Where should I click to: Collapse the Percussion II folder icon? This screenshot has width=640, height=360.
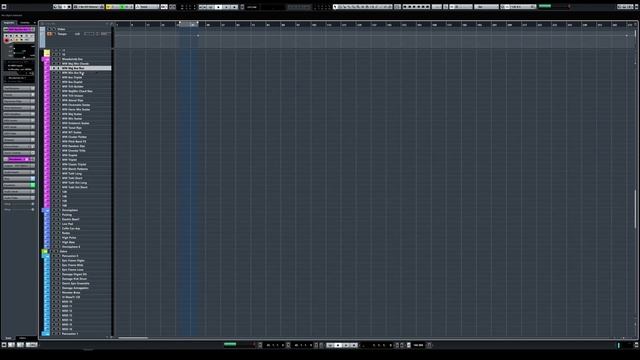pos(47,256)
